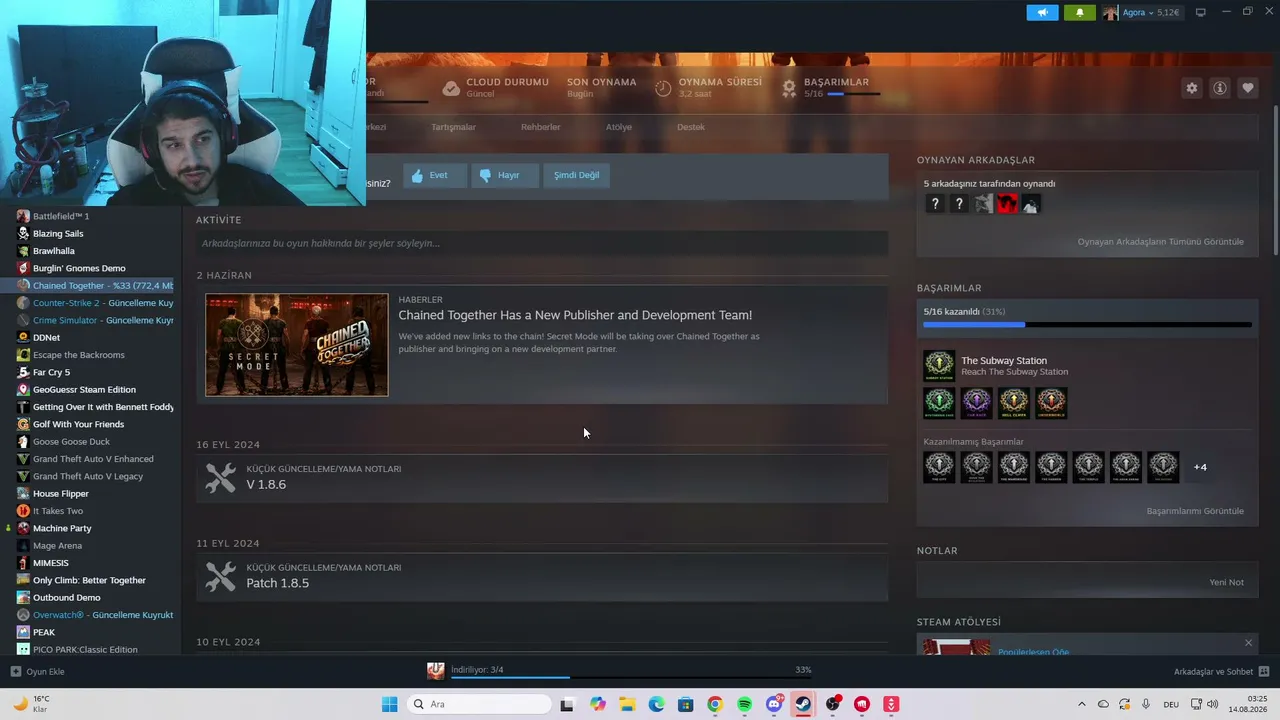
Task: Click the playtime clock icon
Action: coord(663,88)
